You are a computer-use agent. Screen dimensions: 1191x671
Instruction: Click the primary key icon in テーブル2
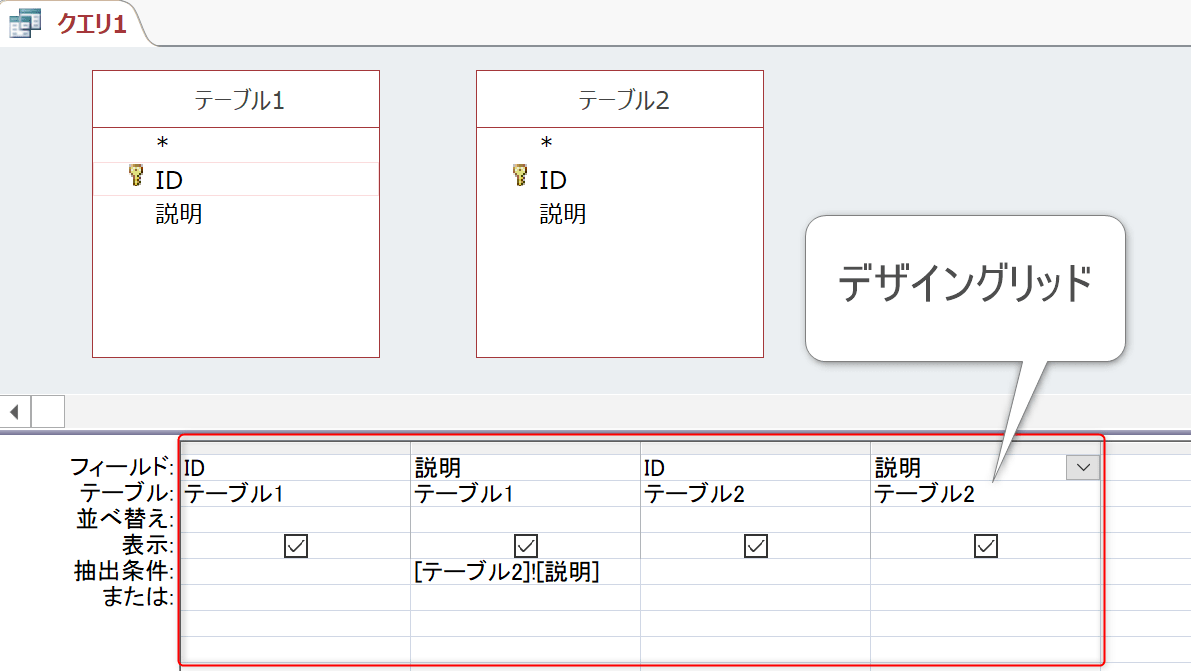(520, 177)
